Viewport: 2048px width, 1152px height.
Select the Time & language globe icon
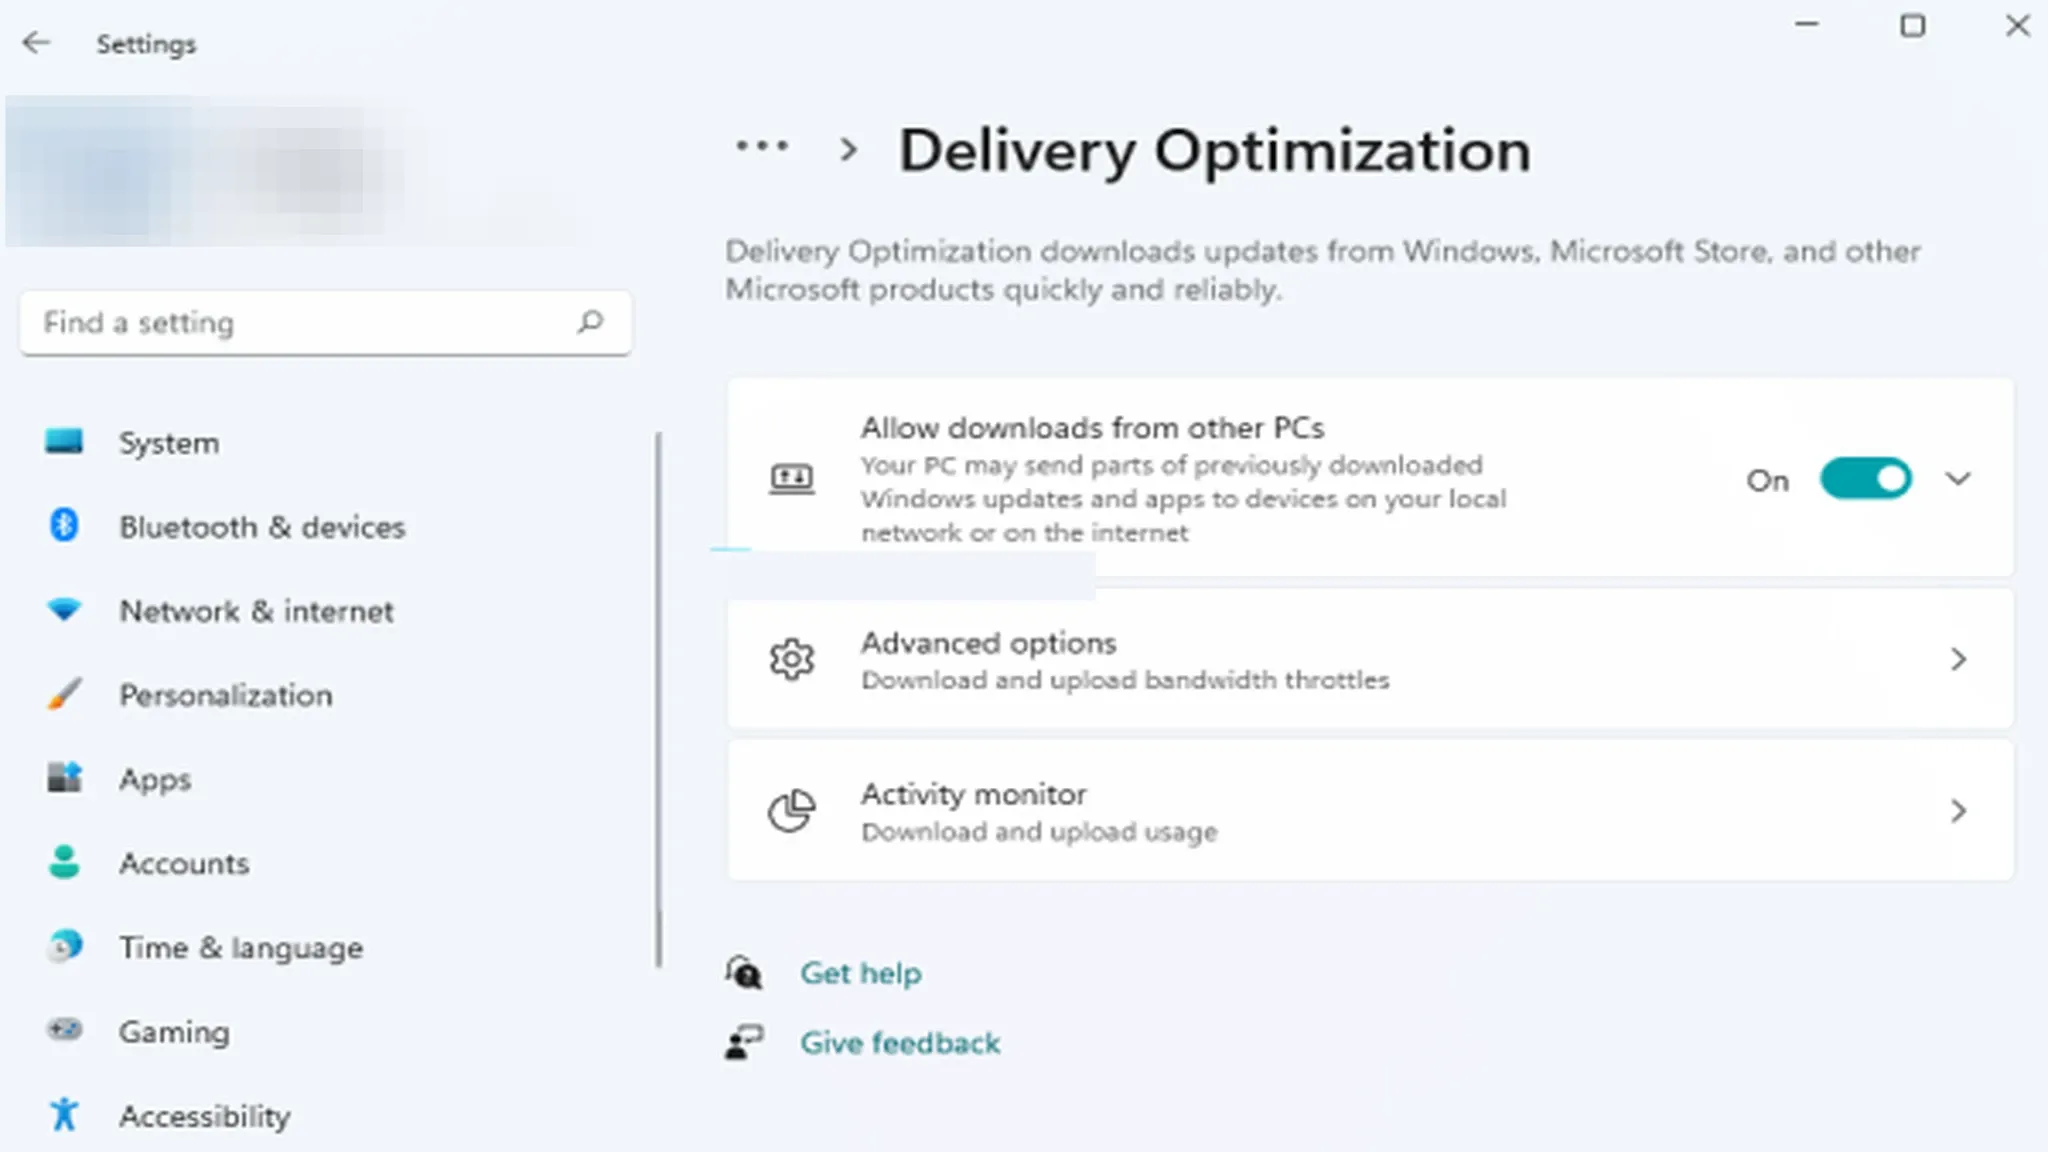[x=65, y=945]
